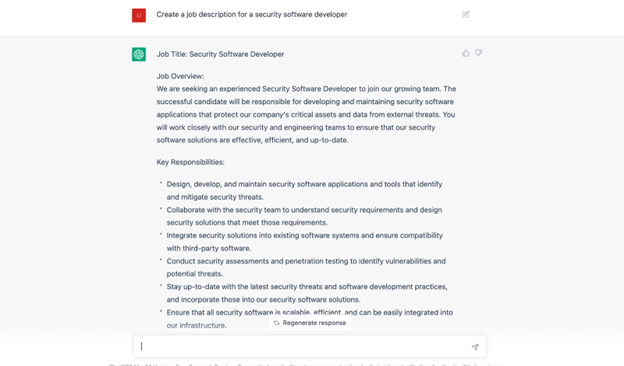Click the red user avatar
The image size is (624, 366).
(x=139, y=16)
